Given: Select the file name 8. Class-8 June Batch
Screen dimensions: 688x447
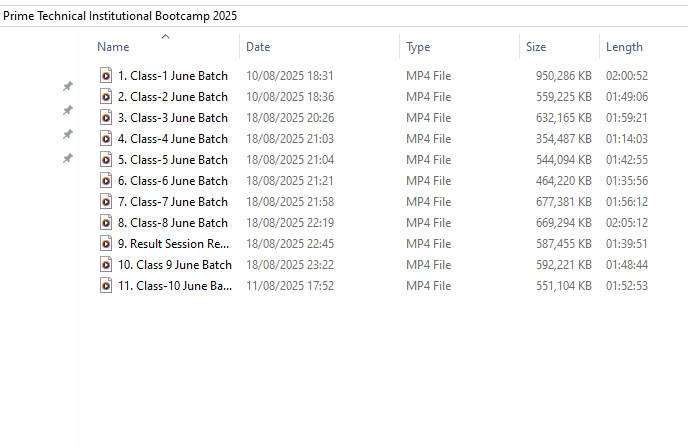Looking at the screenshot, I should pyautogui.click(x=172, y=223).
